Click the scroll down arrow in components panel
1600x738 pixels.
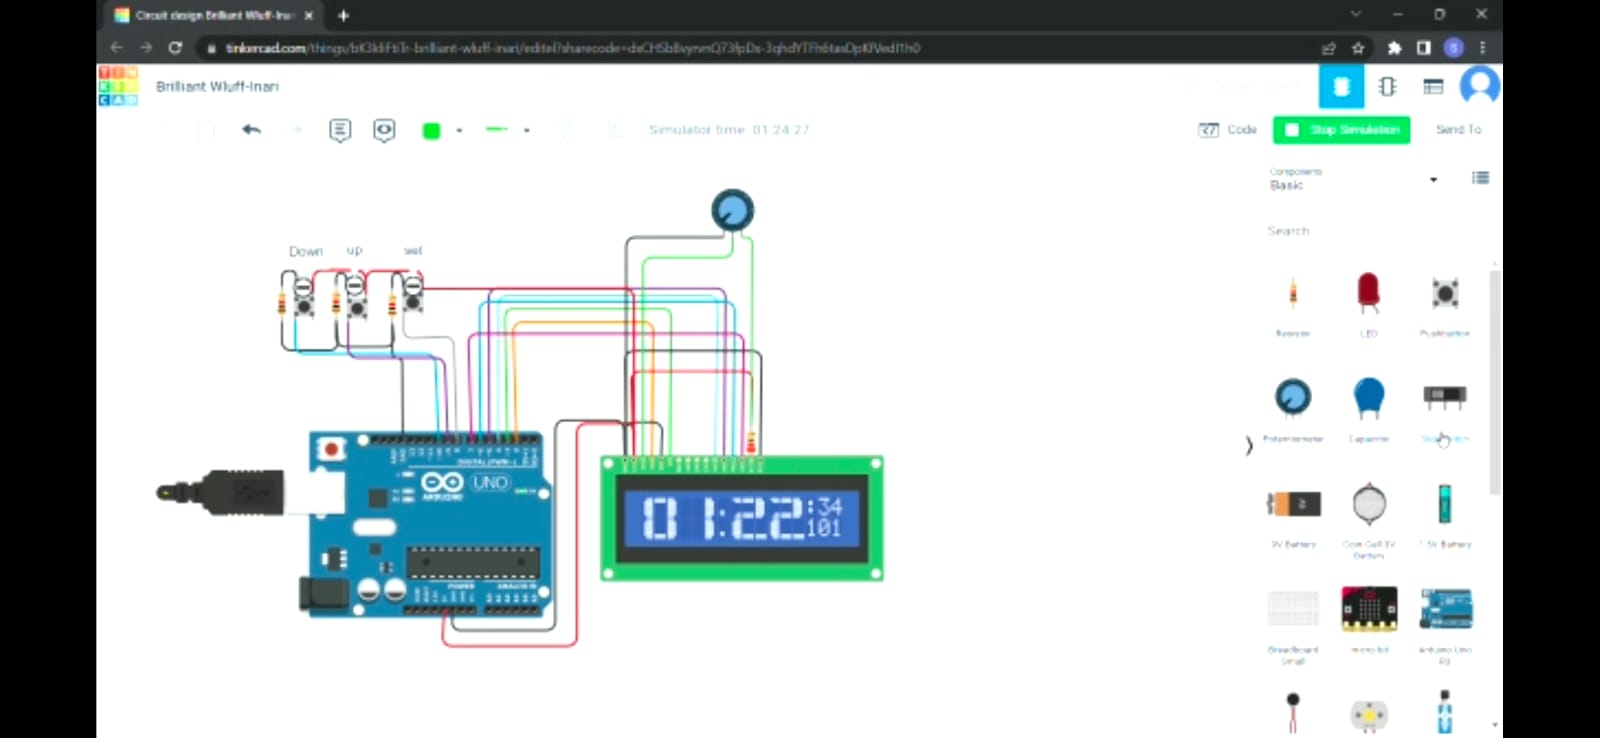pos(1494,725)
